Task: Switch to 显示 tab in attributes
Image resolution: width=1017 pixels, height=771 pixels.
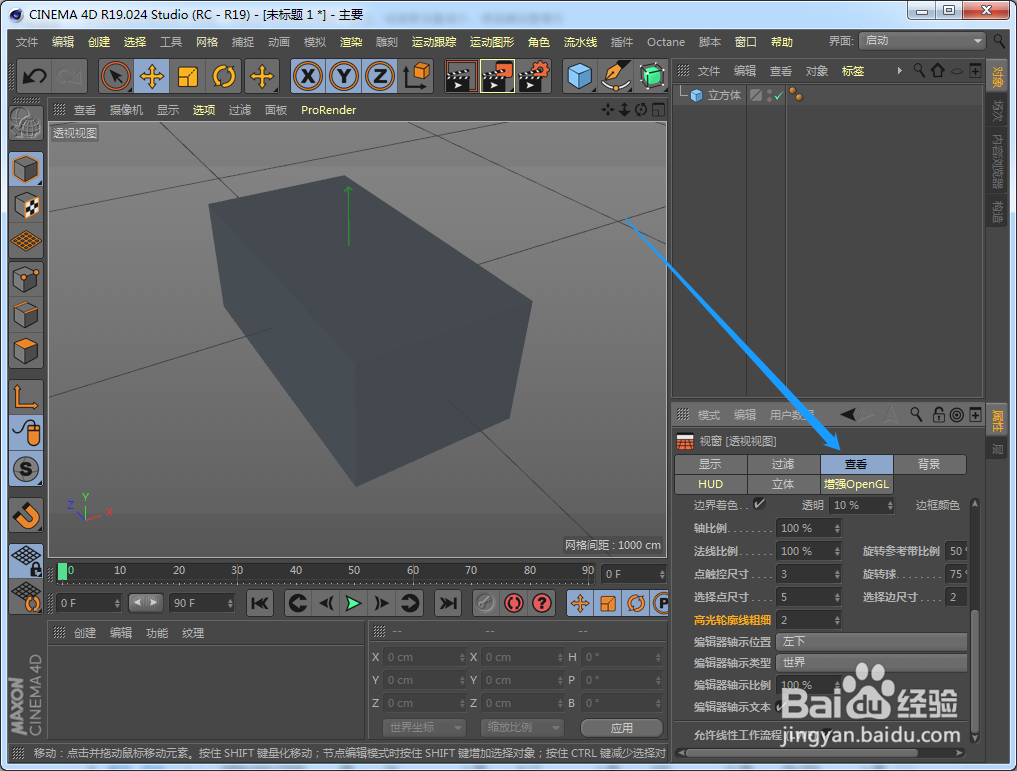Action: click(x=710, y=464)
